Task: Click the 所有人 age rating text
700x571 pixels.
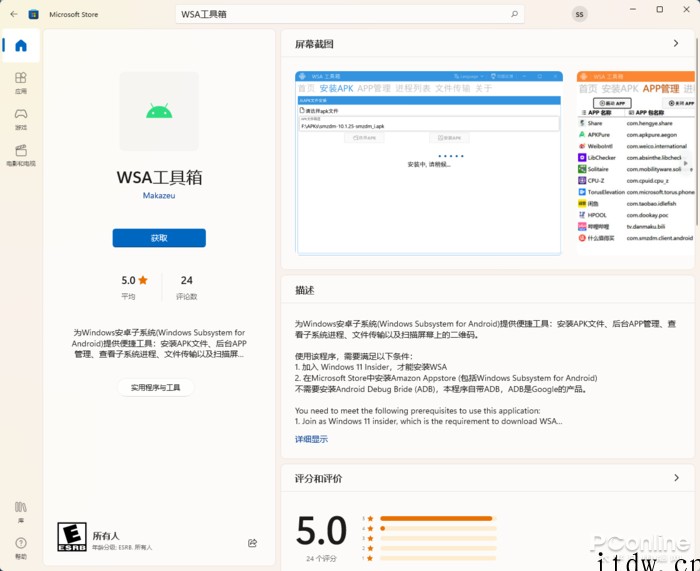Action: click(106, 536)
